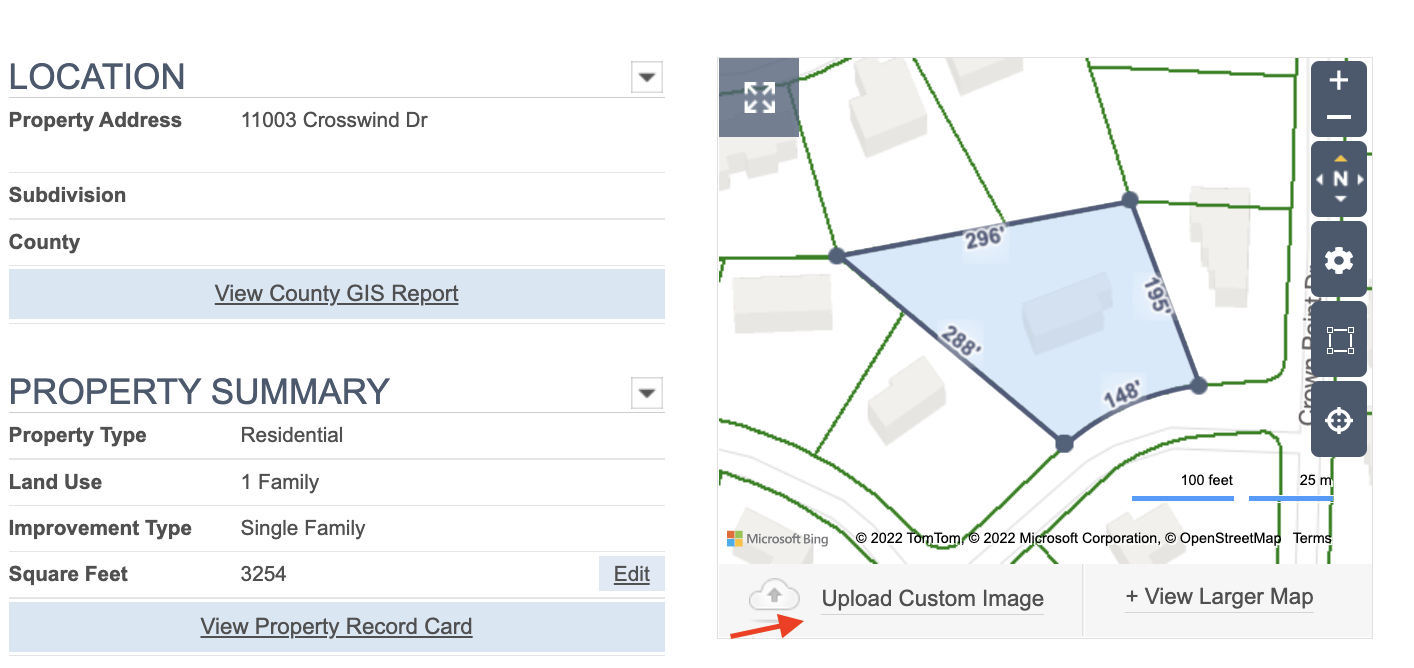The height and width of the screenshot is (668, 1414).
Task: Zoom in on the parcel map
Action: (1338, 81)
